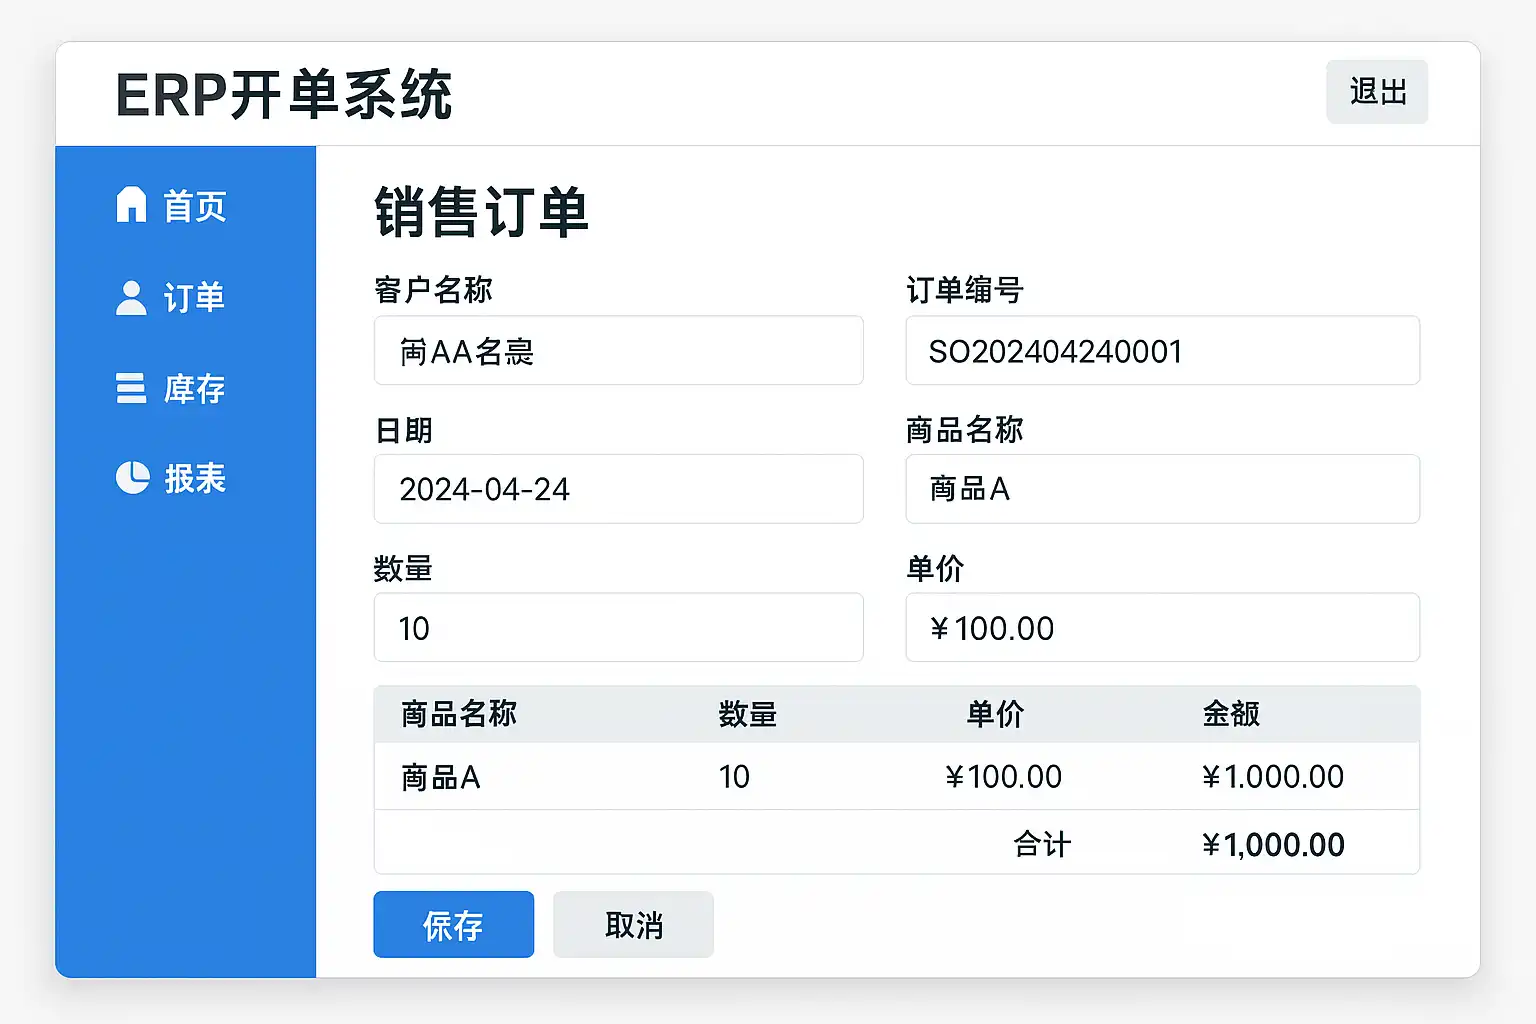
Task: Click the 金额 column header
Action: [1231, 714]
